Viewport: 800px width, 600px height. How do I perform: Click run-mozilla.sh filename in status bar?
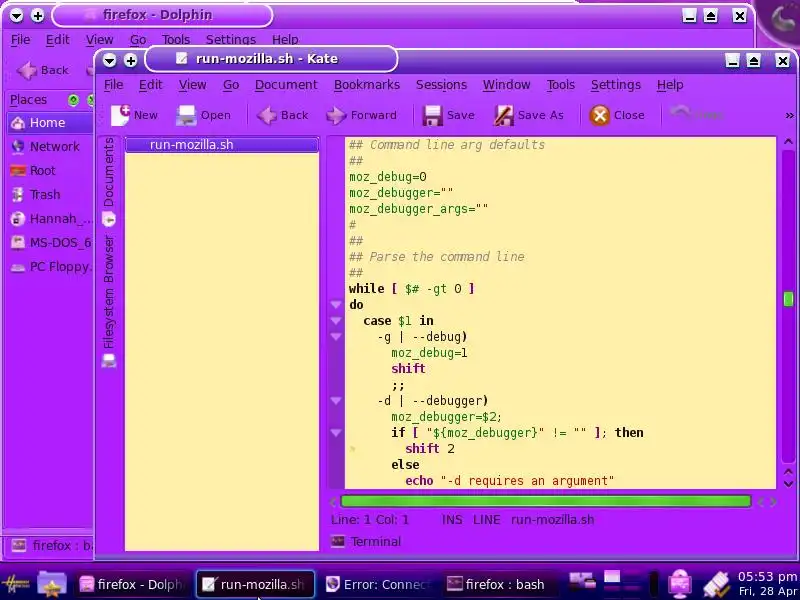pyautogui.click(x=553, y=520)
